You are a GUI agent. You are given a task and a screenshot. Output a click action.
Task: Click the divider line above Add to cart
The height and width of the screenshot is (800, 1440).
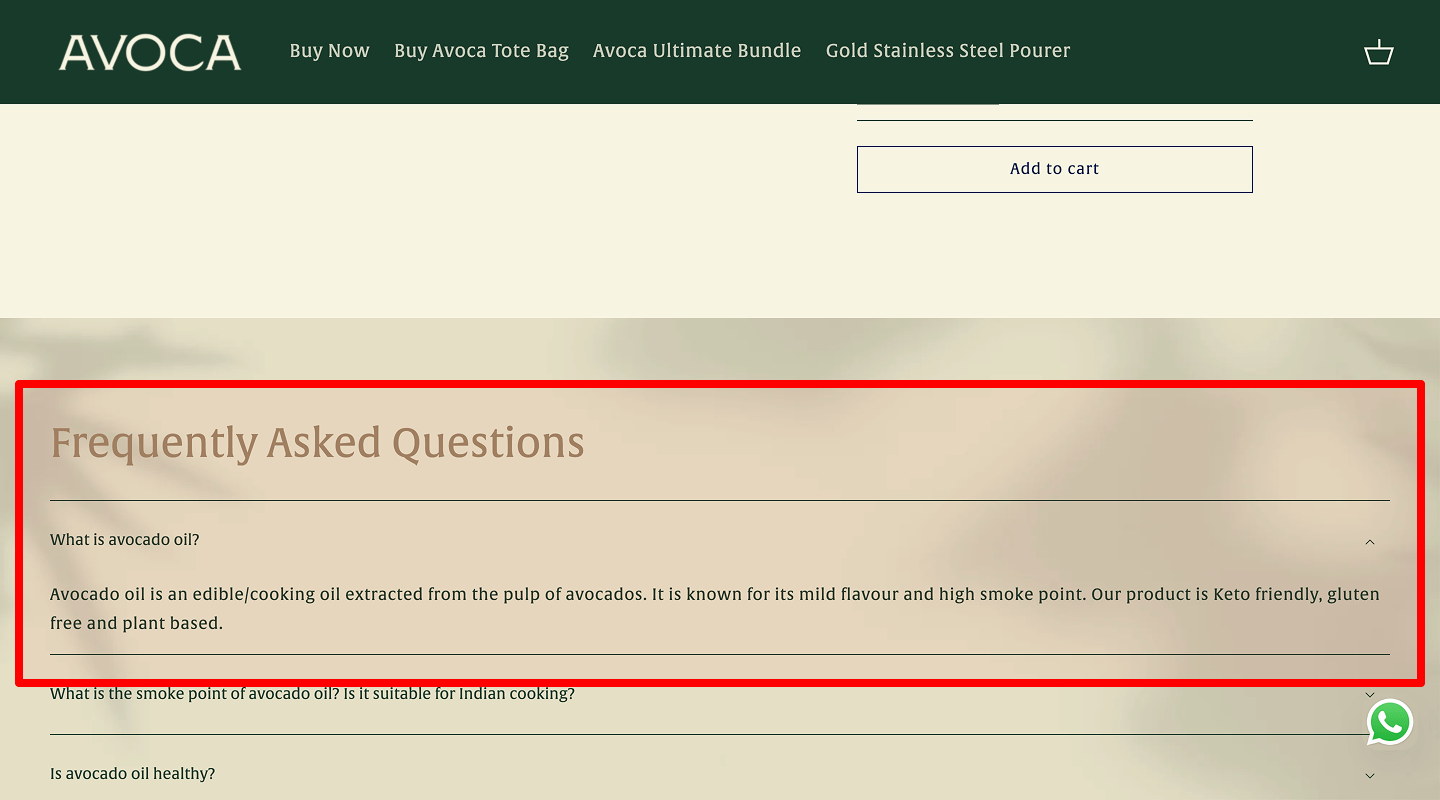[x=1054, y=121]
